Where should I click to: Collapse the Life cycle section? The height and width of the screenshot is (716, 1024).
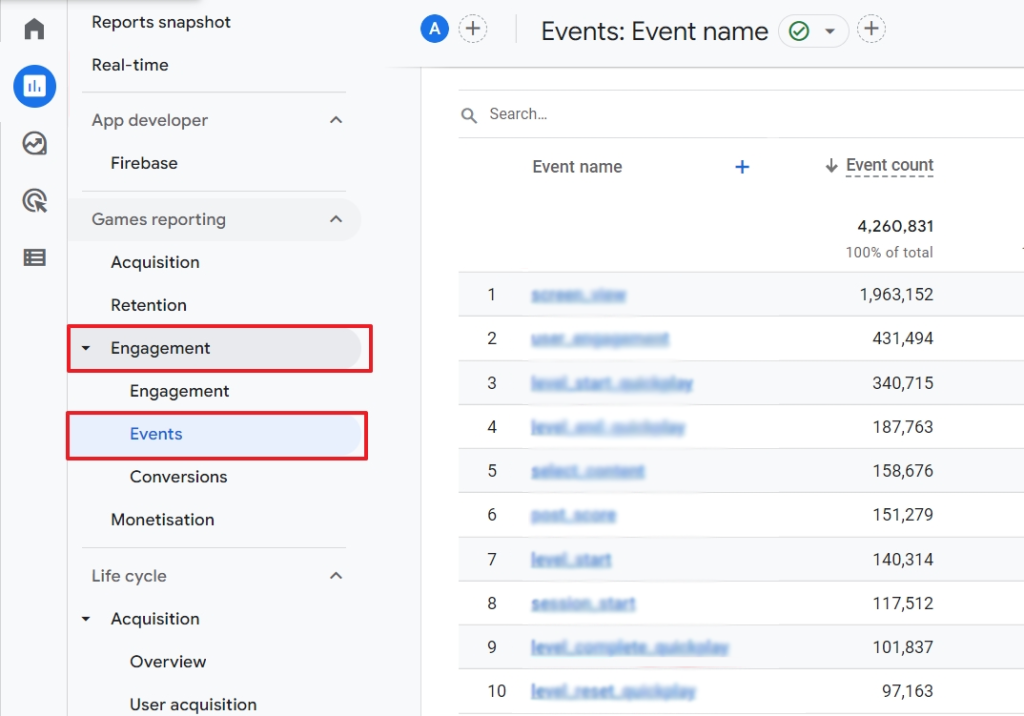pyautogui.click(x=336, y=576)
